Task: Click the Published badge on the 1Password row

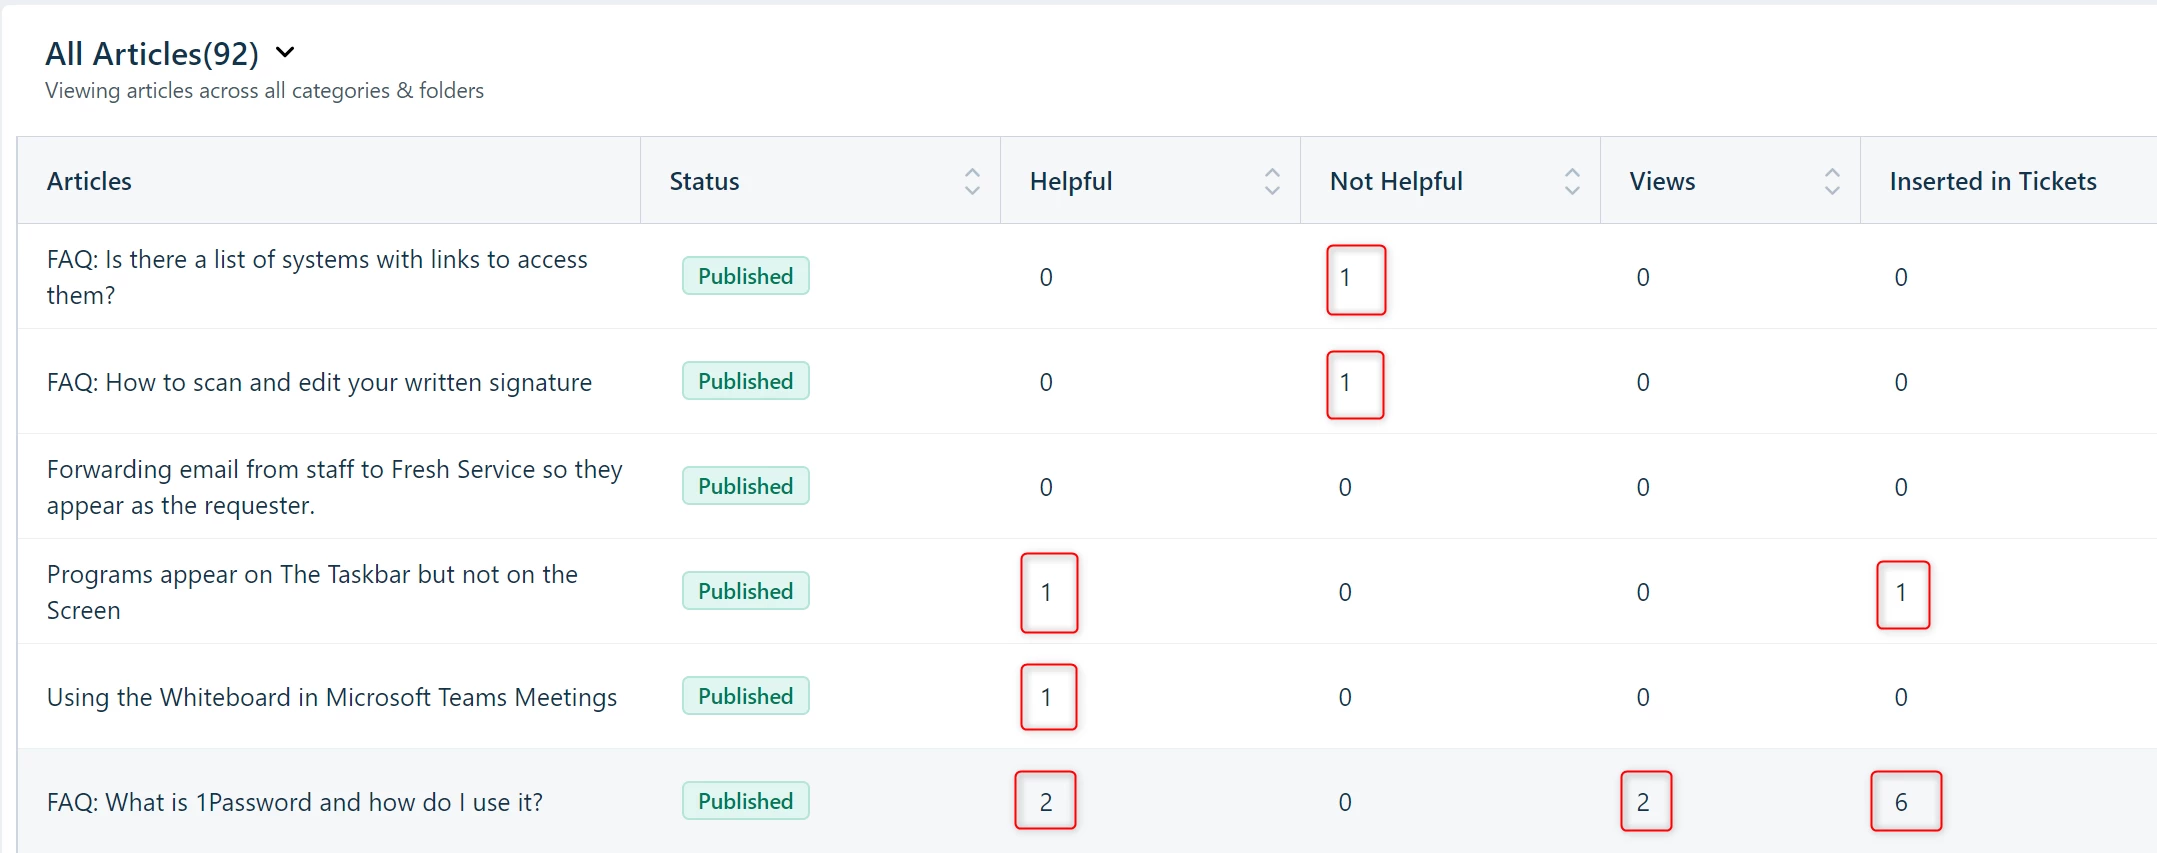Action: click(x=746, y=801)
